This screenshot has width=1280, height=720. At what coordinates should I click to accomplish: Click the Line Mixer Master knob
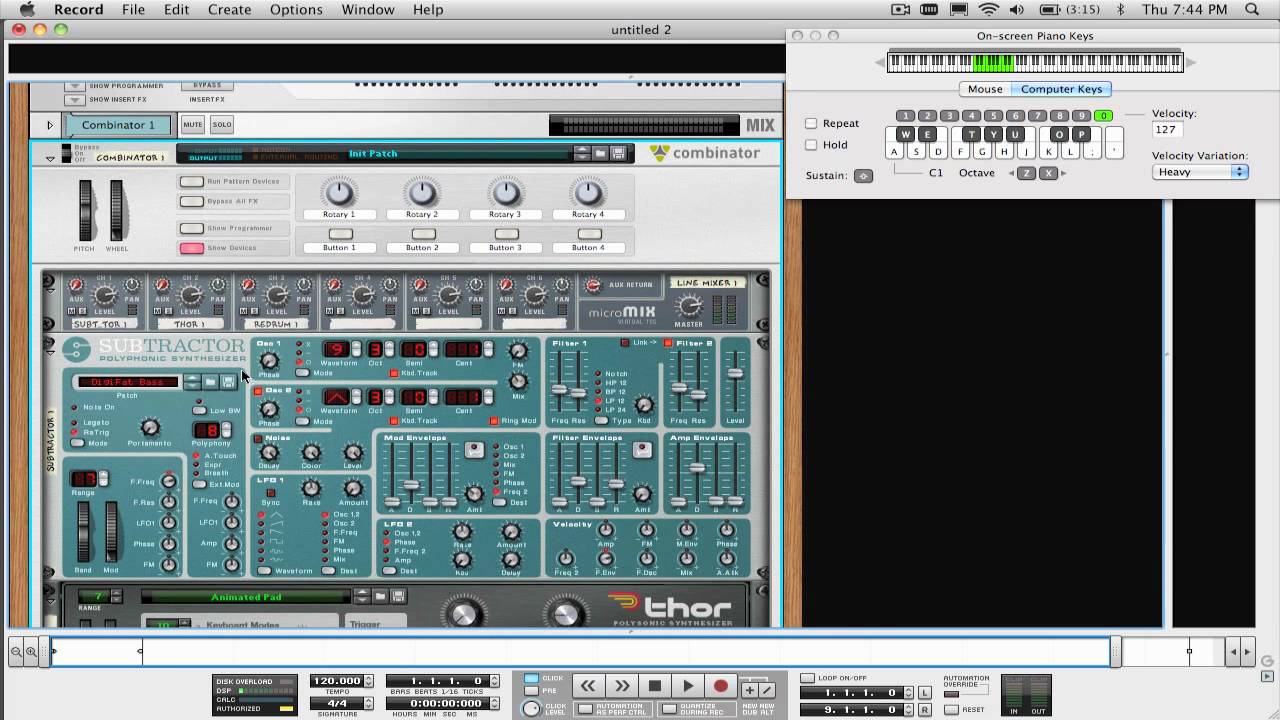pos(688,308)
